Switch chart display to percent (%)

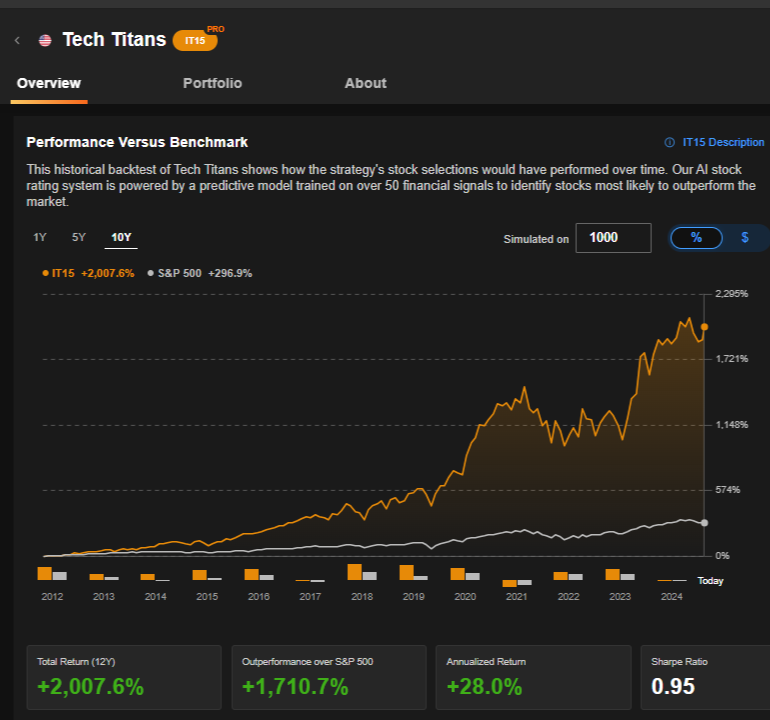696,237
